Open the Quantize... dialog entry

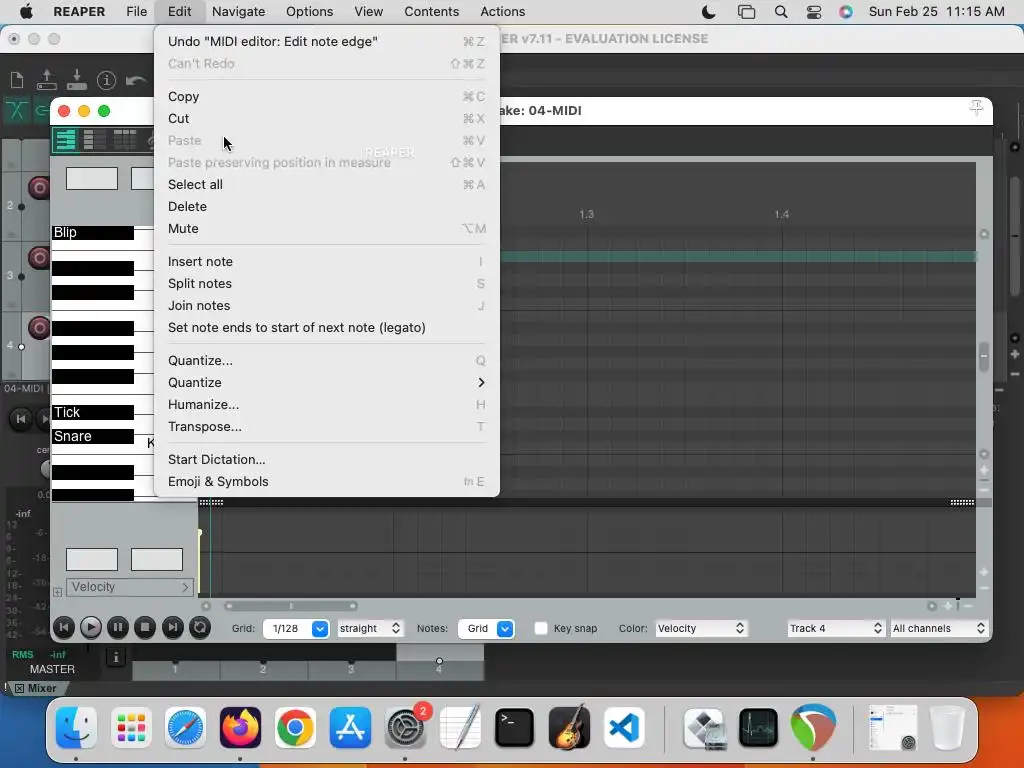pyautogui.click(x=327, y=361)
